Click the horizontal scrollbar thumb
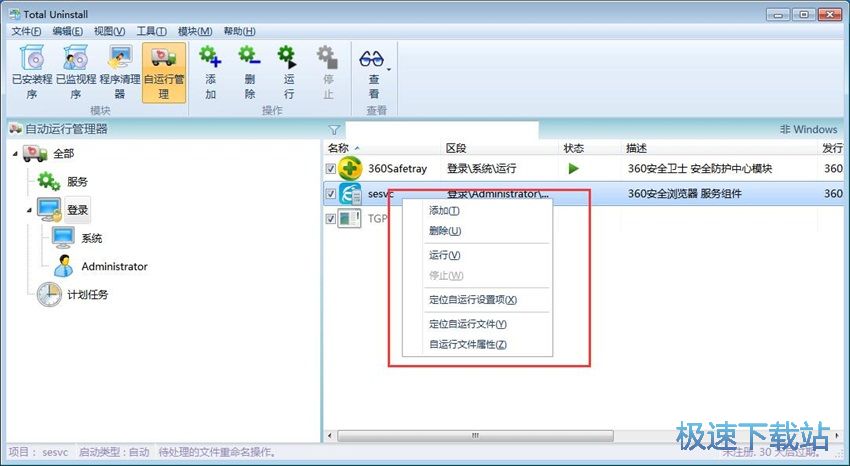Image resolution: width=850 pixels, height=466 pixels. pos(475,436)
